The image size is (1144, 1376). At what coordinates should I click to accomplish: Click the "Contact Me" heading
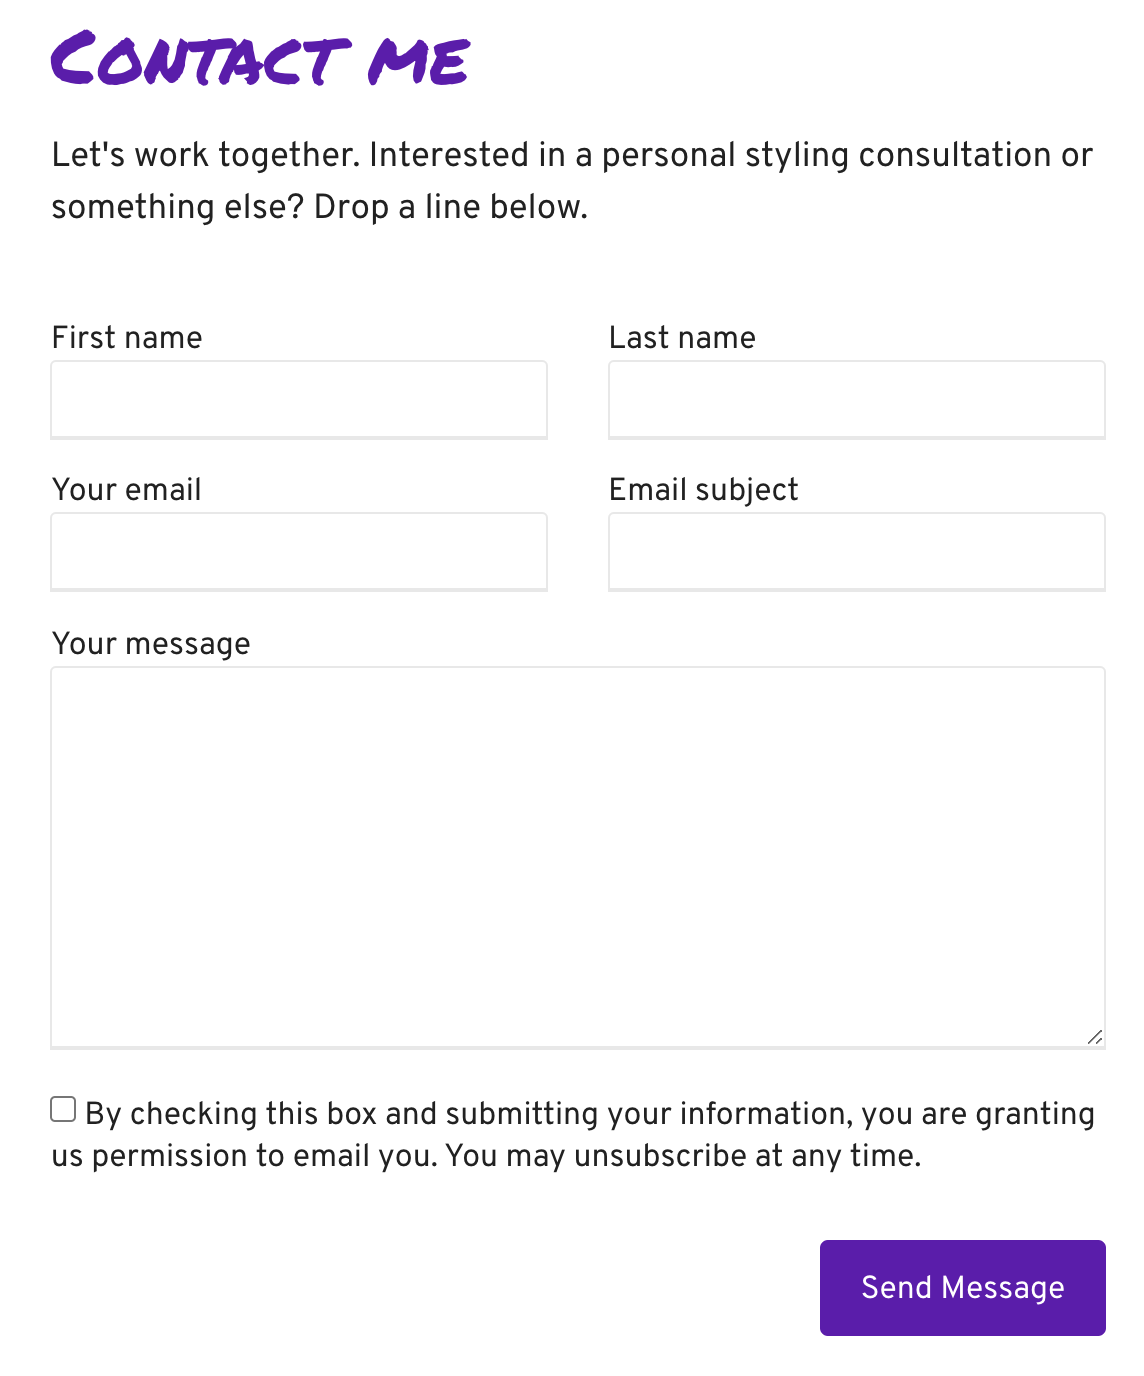coord(260,60)
